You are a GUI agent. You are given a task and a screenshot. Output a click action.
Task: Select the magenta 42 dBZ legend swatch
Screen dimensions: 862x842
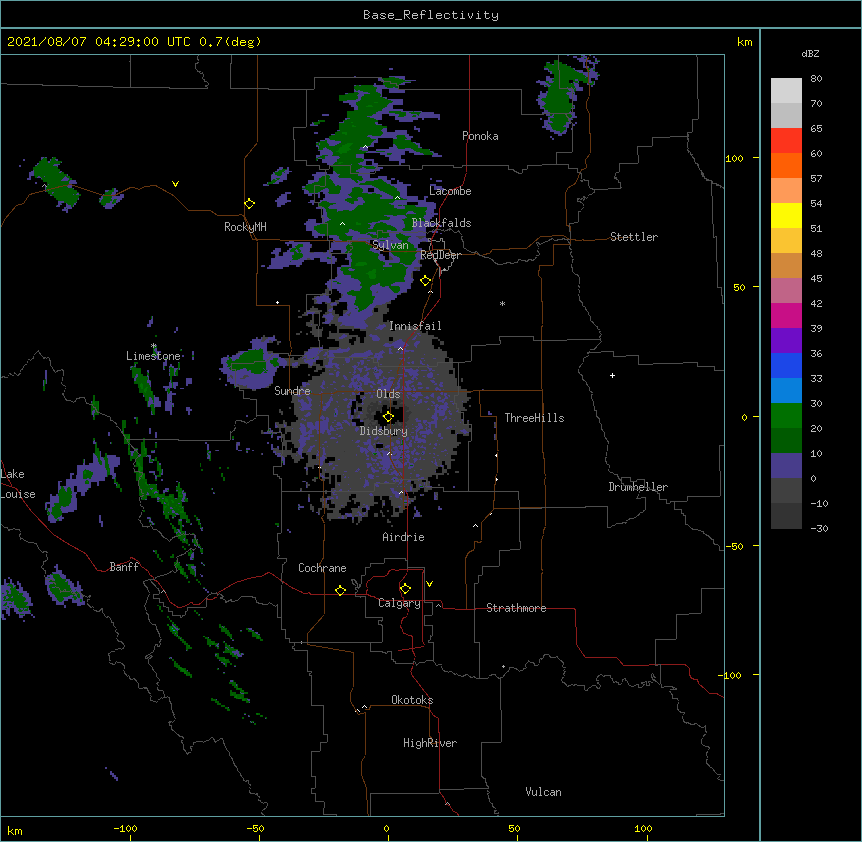[x=786, y=315]
